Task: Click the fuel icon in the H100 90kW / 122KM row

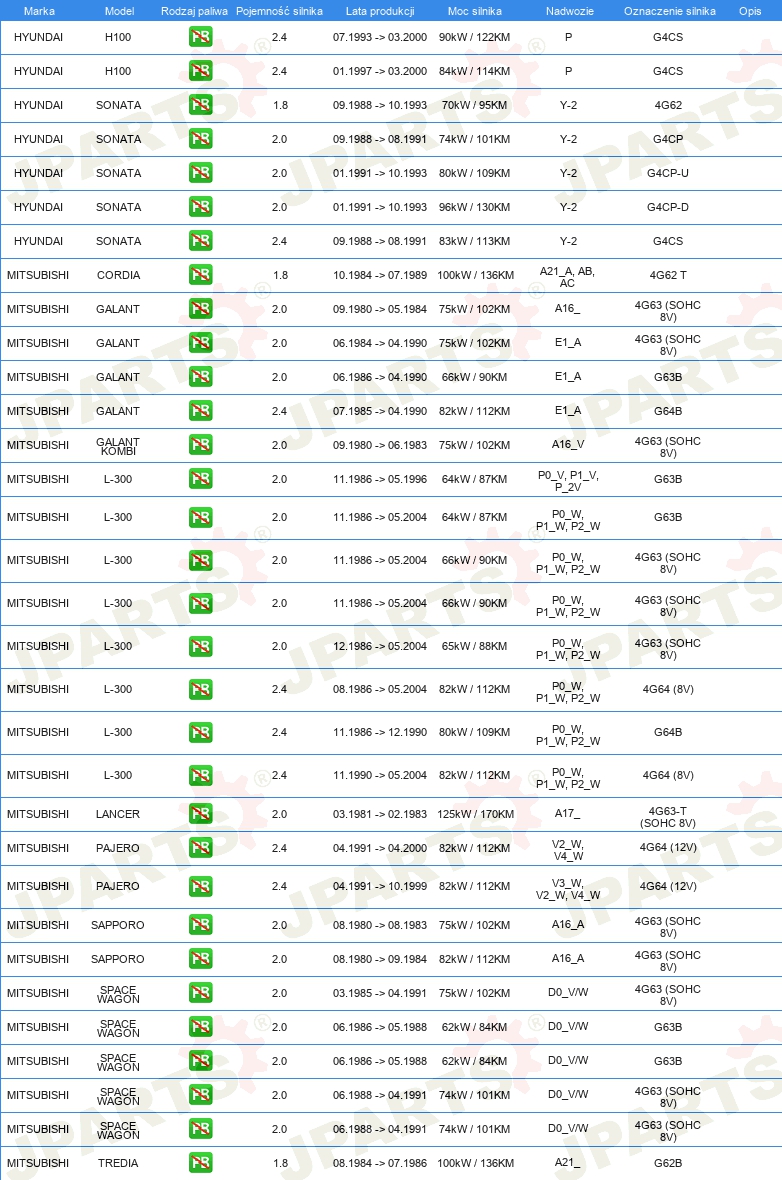Action: point(200,37)
